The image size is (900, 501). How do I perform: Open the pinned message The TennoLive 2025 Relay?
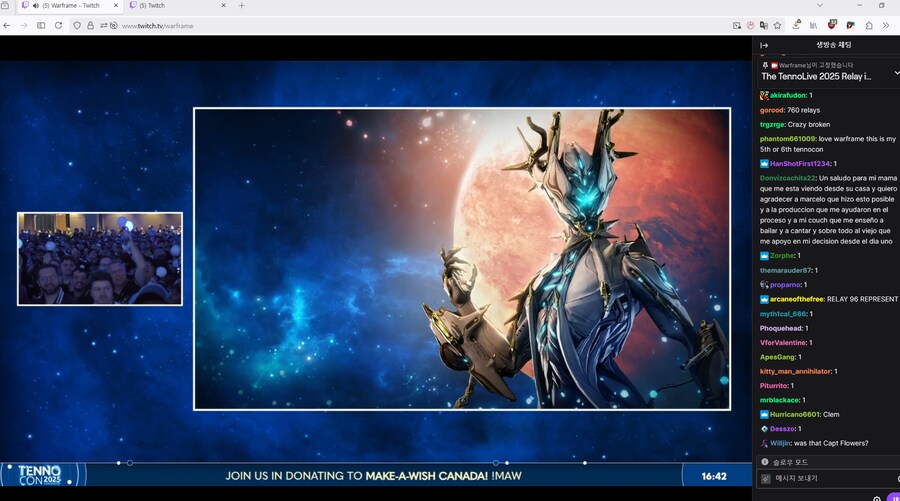(x=816, y=76)
